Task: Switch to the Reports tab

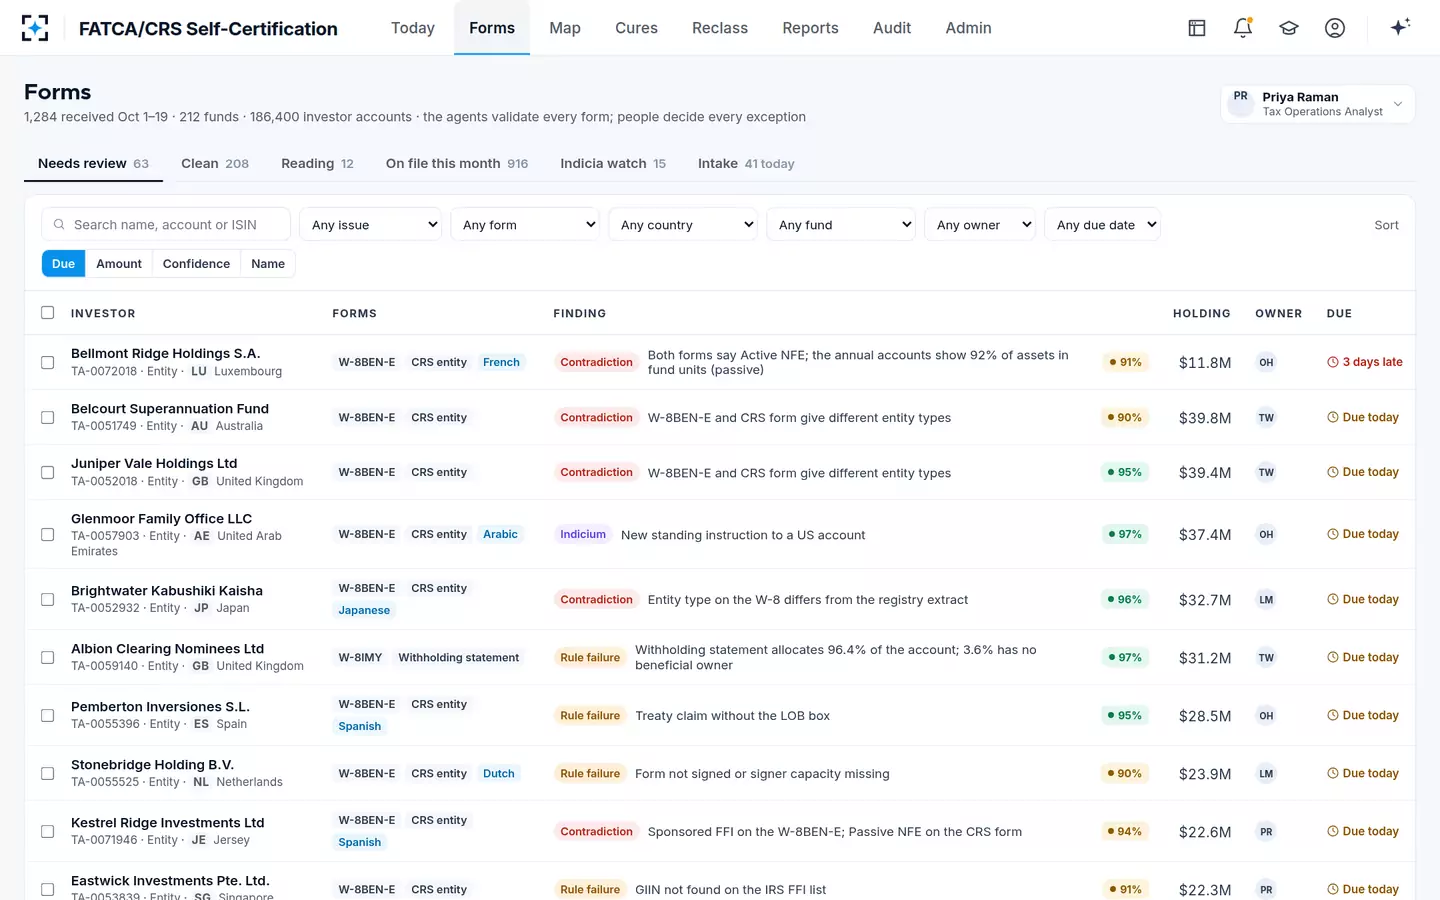Action: tap(810, 28)
